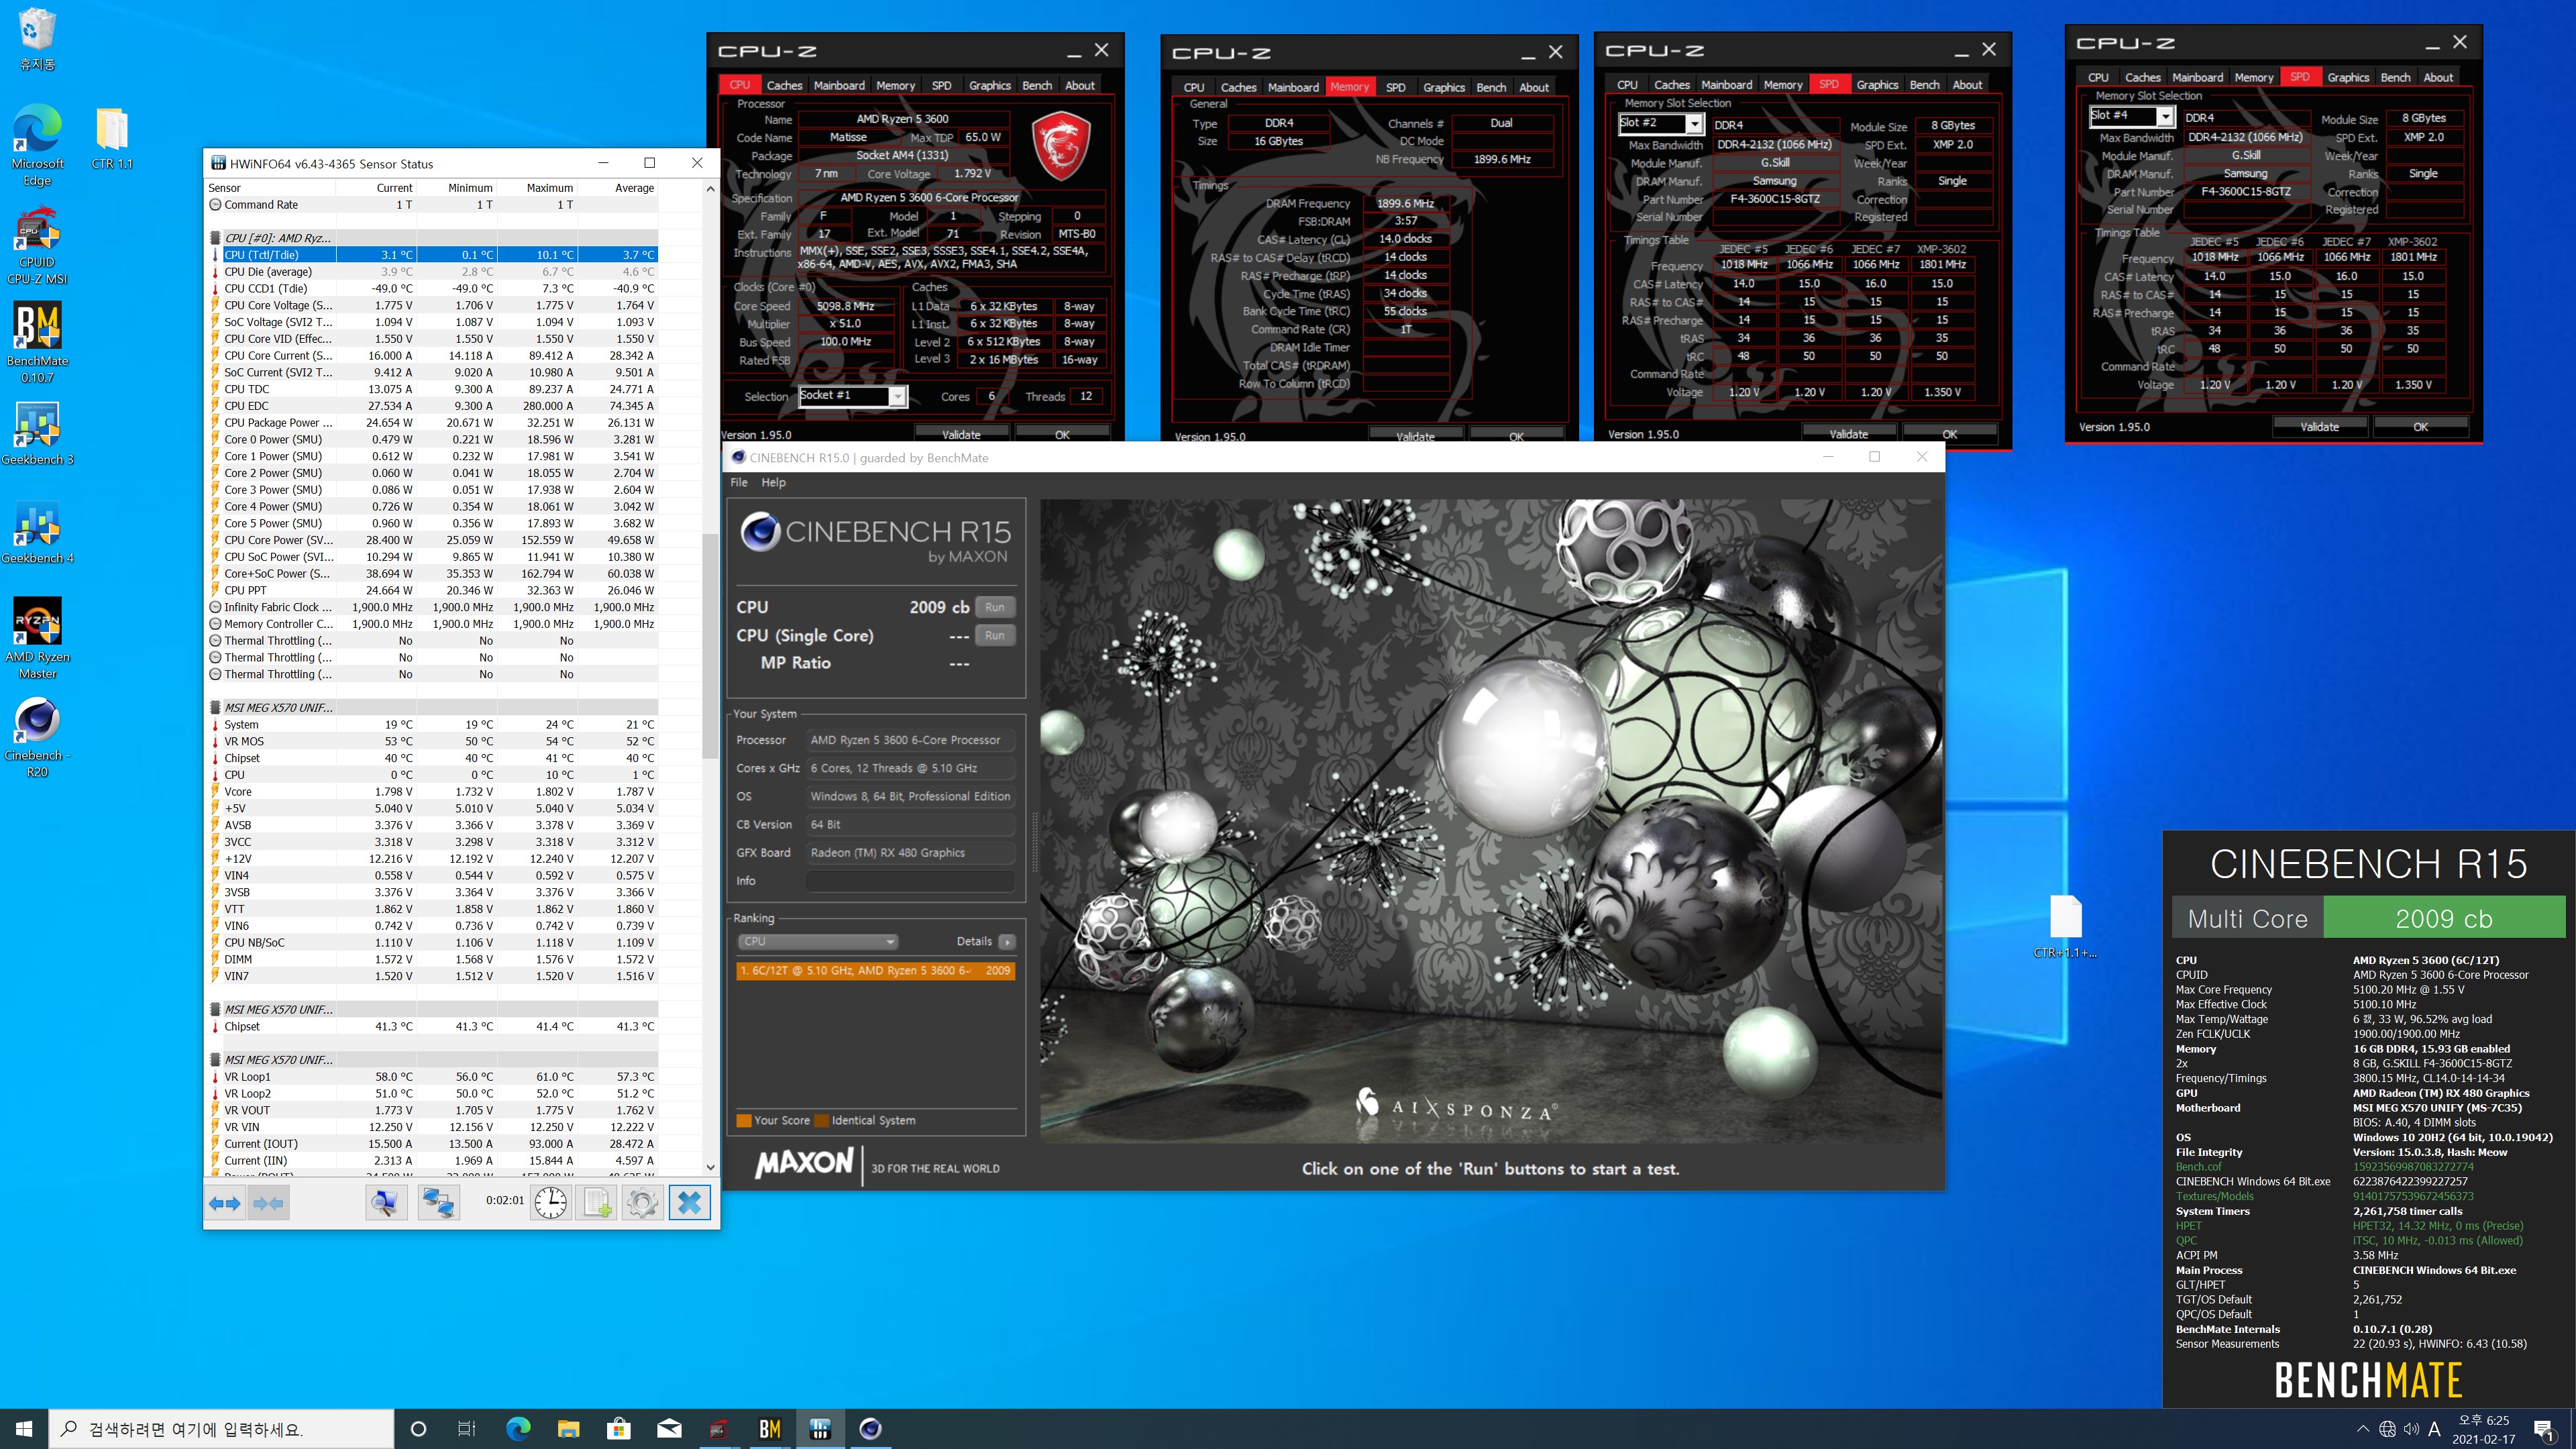Run Cinebench CPU Single Core test

tap(994, 635)
